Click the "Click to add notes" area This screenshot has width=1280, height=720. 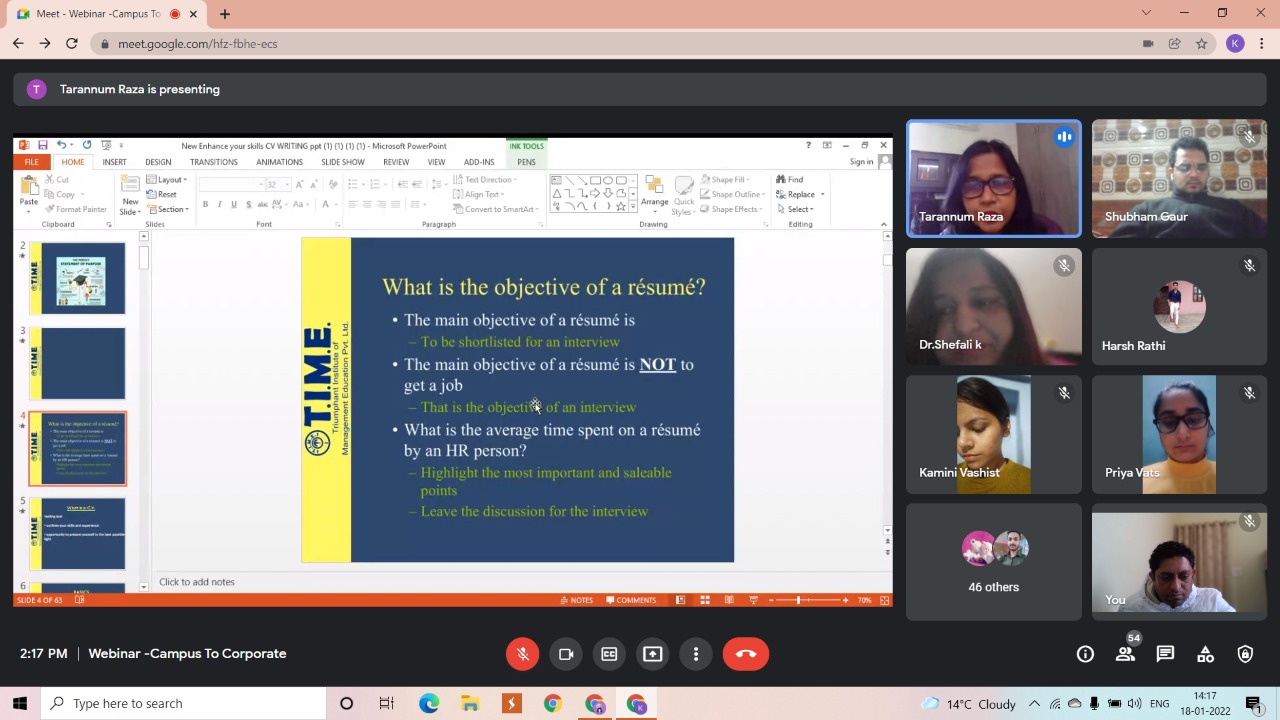[x=197, y=582]
